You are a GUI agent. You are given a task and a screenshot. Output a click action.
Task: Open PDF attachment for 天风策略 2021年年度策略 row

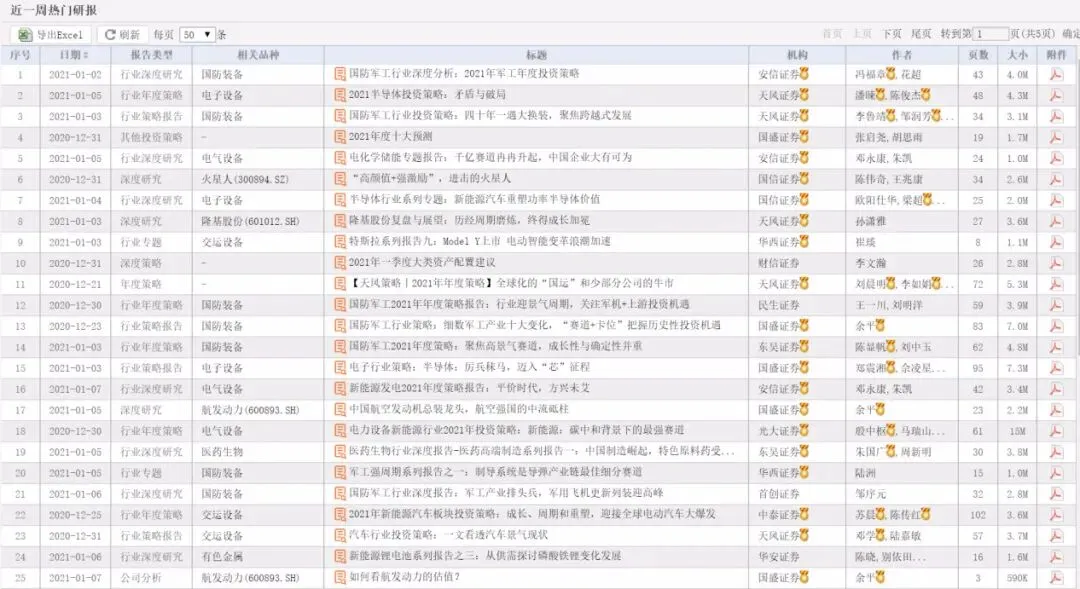1055,284
